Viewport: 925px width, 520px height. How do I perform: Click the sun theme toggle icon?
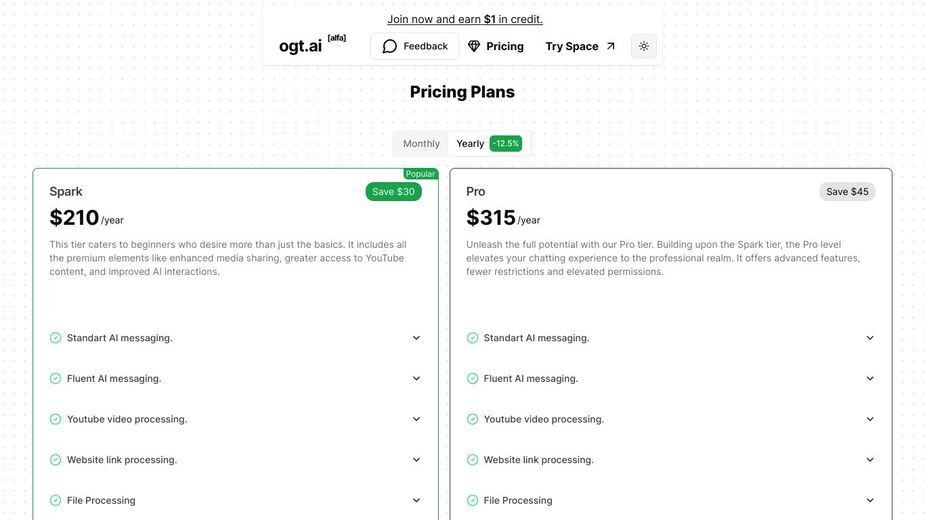[644, 46]
